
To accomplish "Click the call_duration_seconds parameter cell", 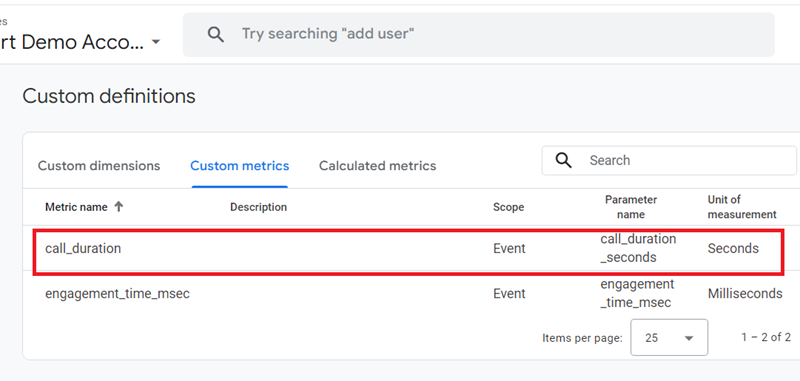I will click(x=638, y=248).
